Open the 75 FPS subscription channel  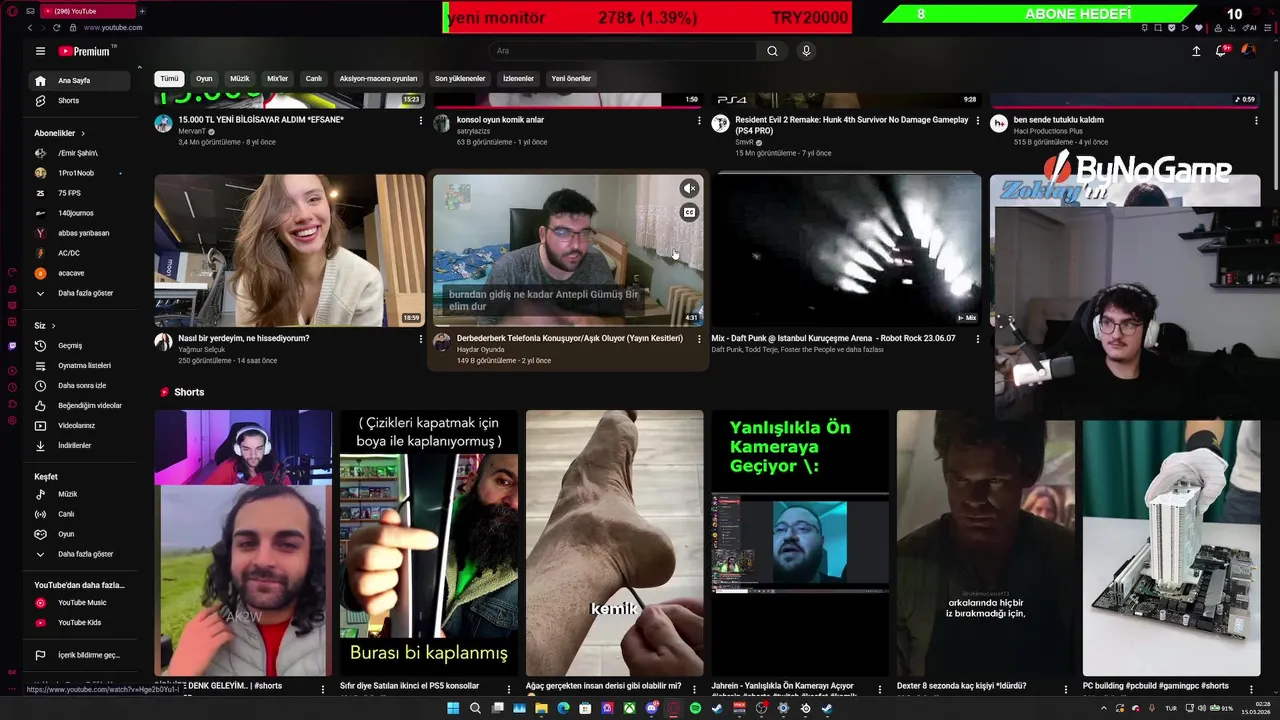coord(80,193)
